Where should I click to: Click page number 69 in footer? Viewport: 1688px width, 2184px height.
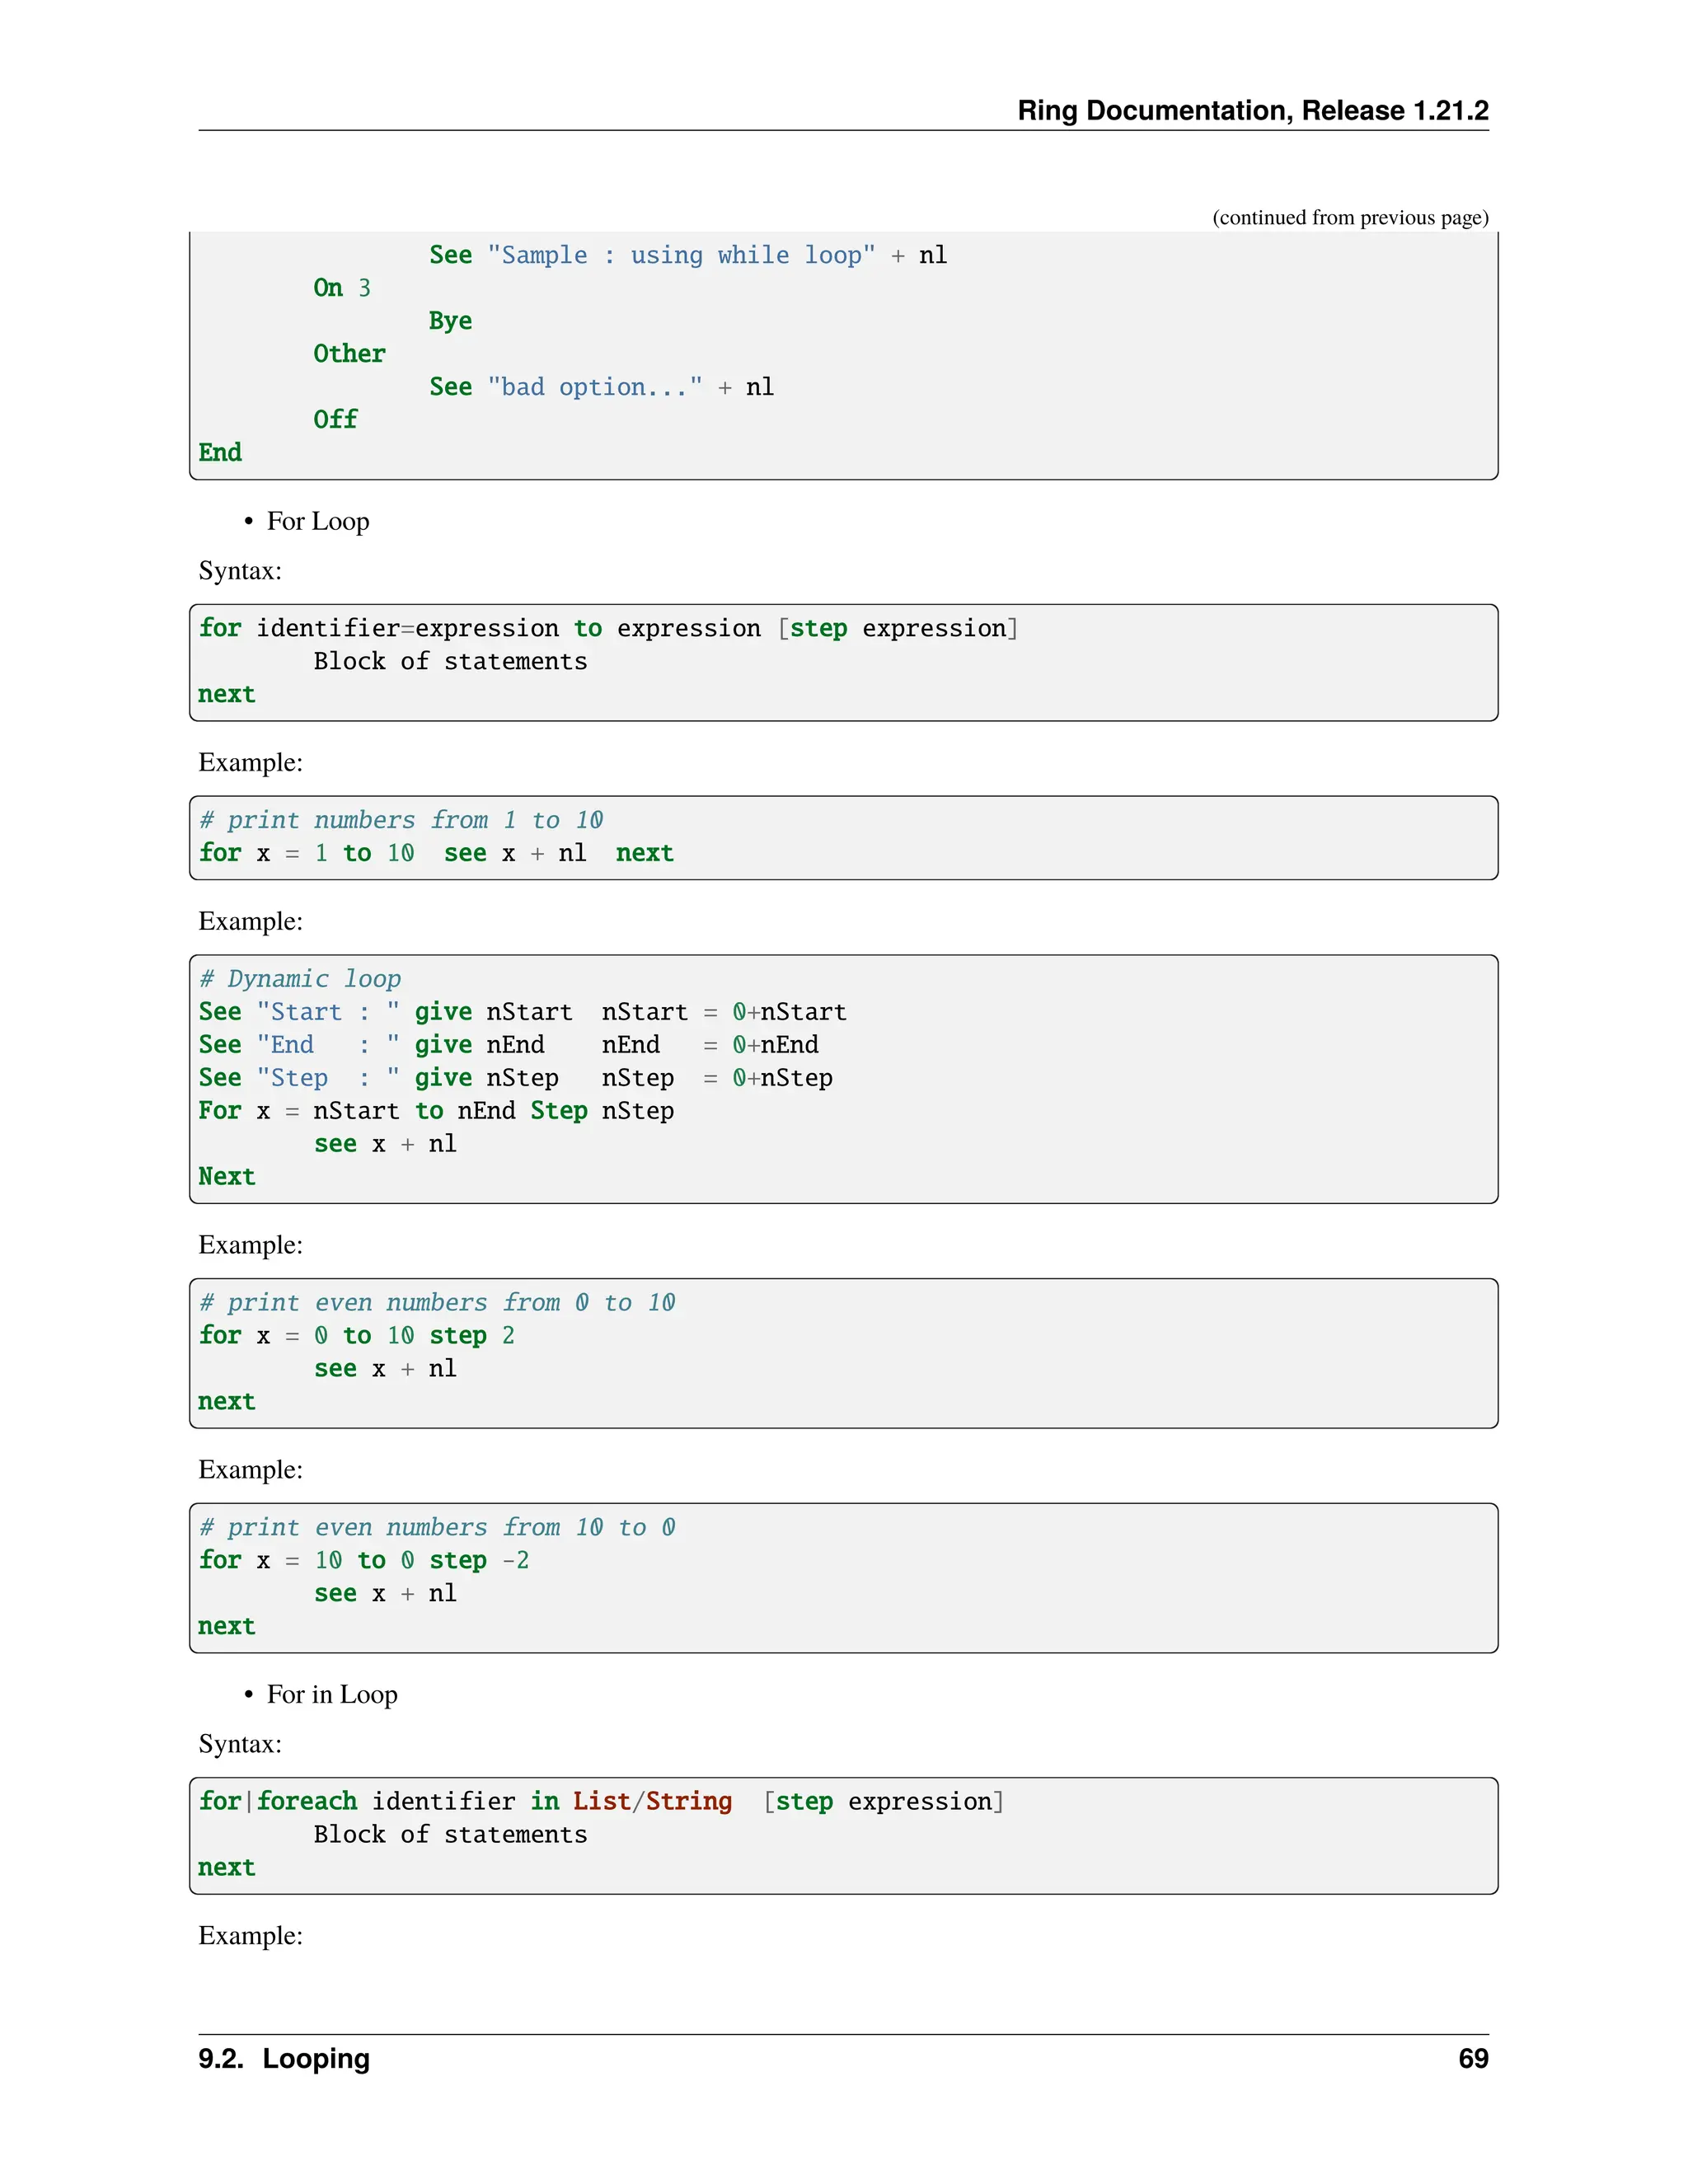(1472, 2058)
